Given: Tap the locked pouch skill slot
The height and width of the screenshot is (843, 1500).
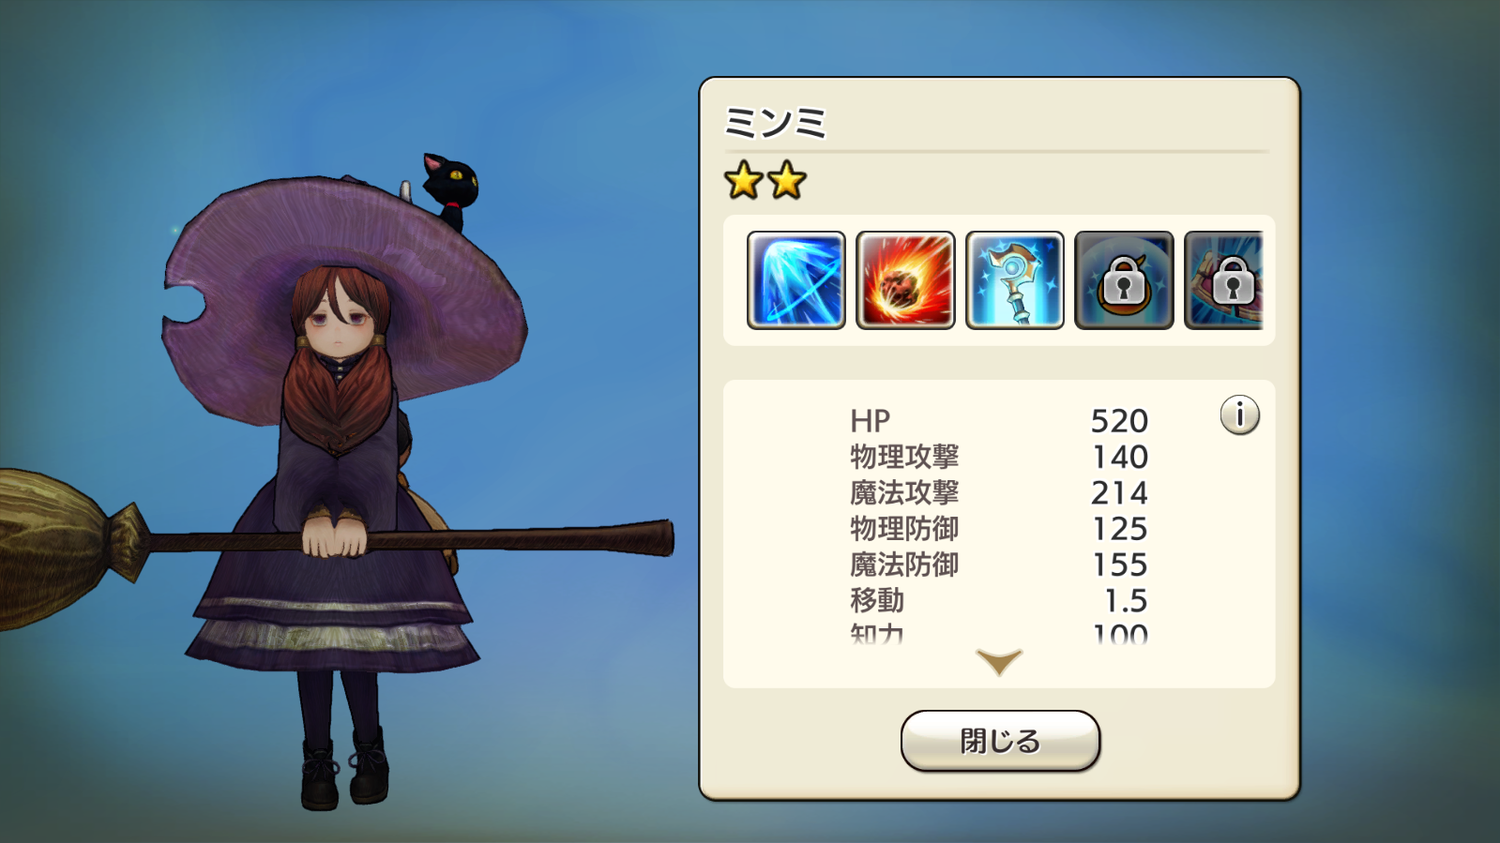Looking at the screenshot, I should pyautogui.click(x=1124, y=280).
